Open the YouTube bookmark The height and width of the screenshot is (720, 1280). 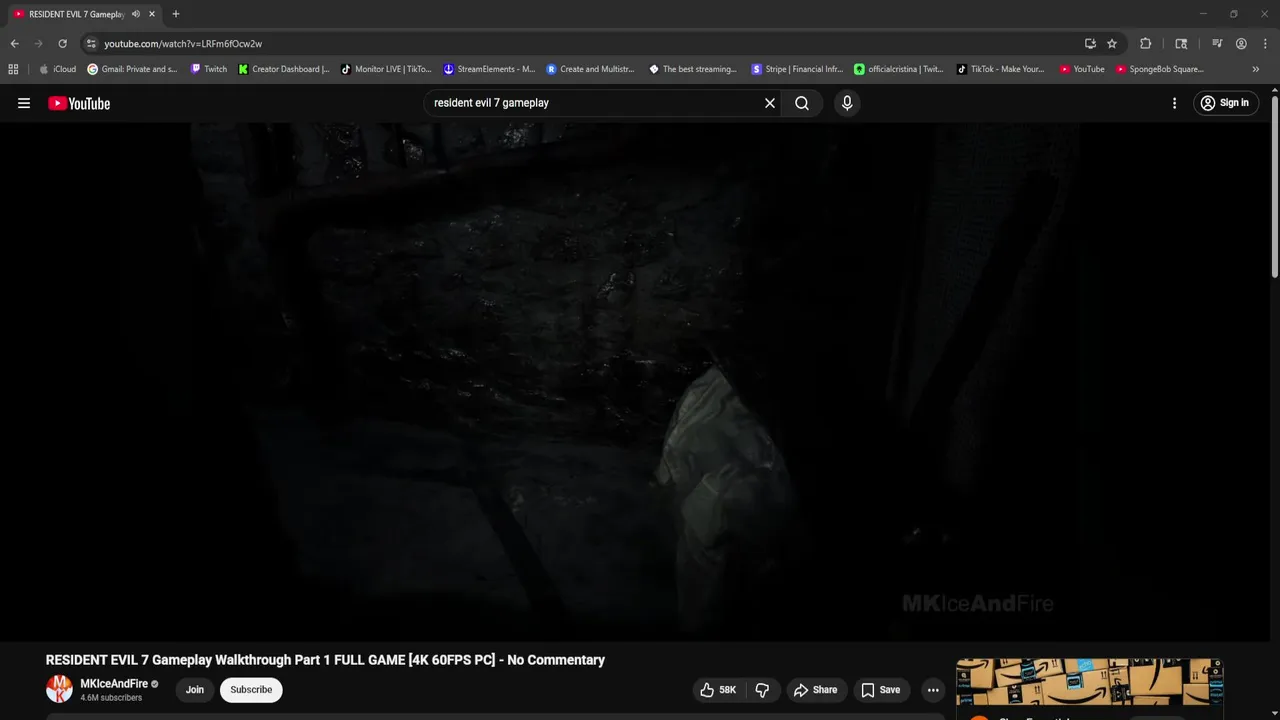click(1082, 69)
